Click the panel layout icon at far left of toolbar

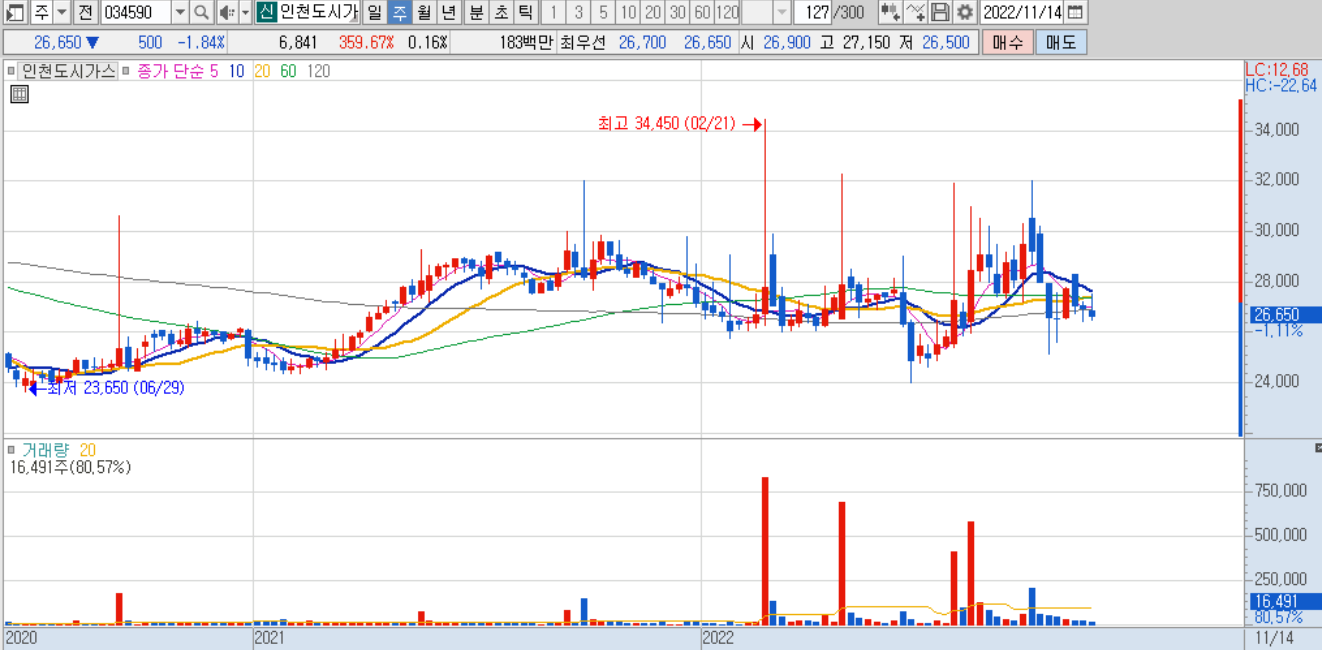click(14, 12)
